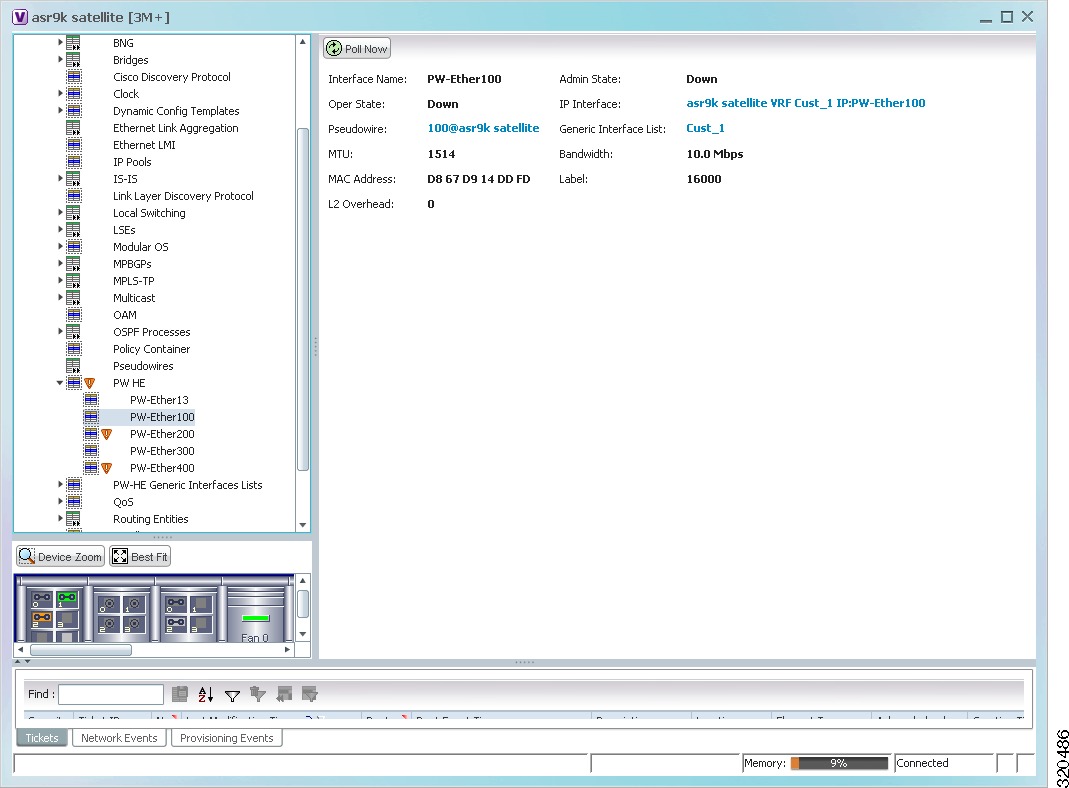Click the Cisco Discovery Protocol node icon
This screenshot has width=1069, height=788.
[74, 76]
